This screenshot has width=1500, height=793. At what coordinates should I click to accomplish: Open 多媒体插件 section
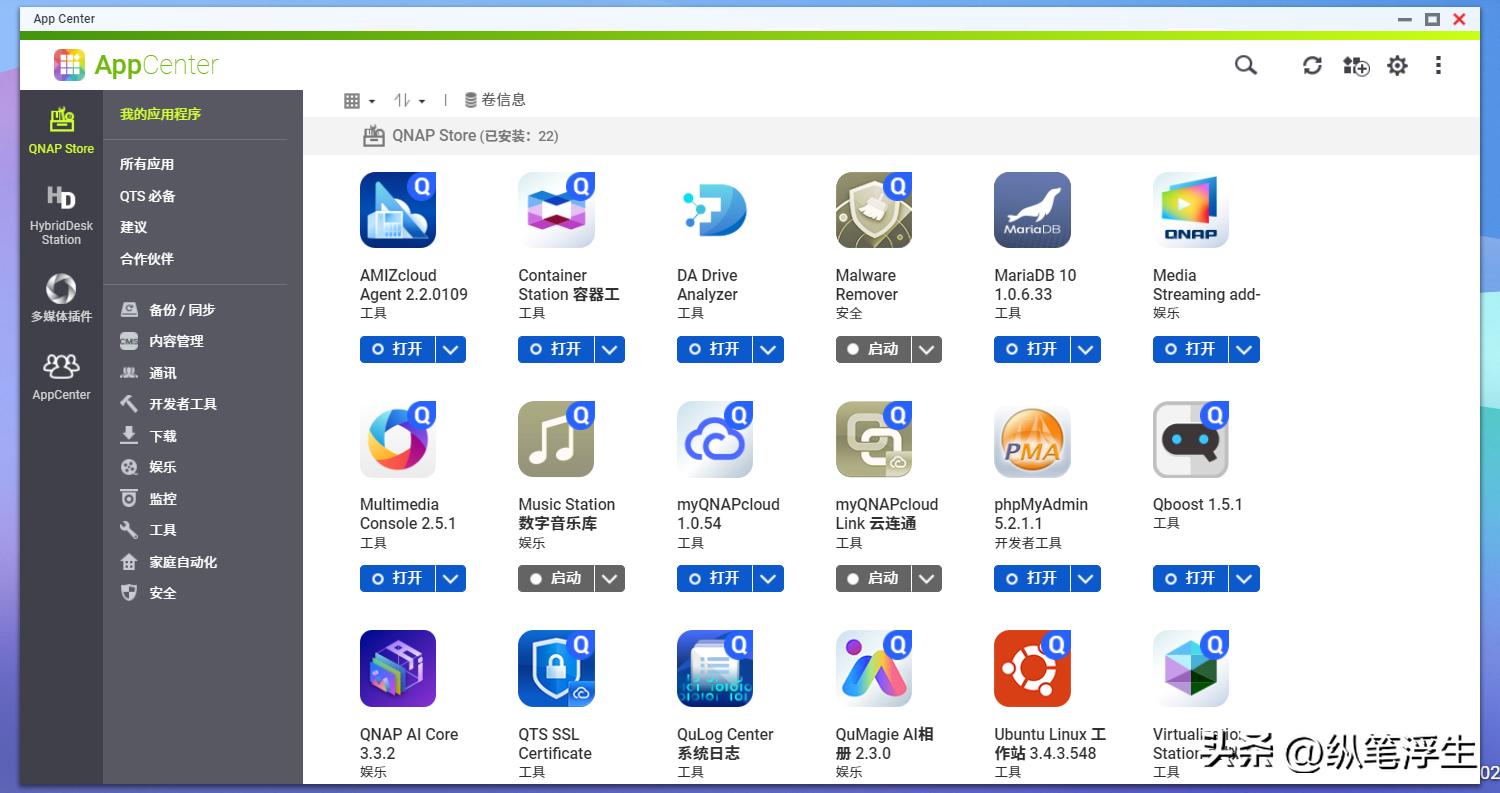(61, 298)
